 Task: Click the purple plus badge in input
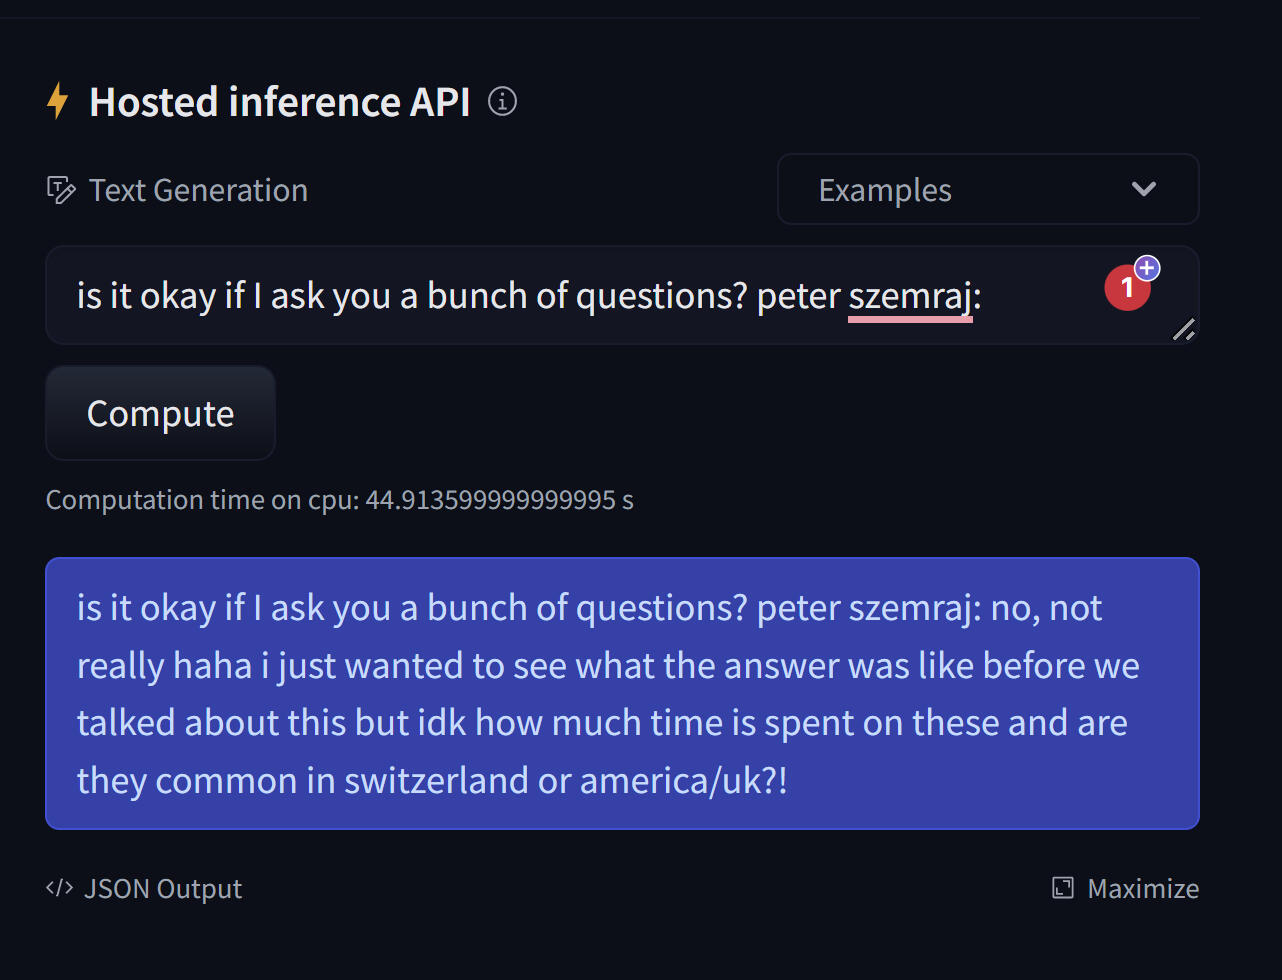pos(1147,268)
